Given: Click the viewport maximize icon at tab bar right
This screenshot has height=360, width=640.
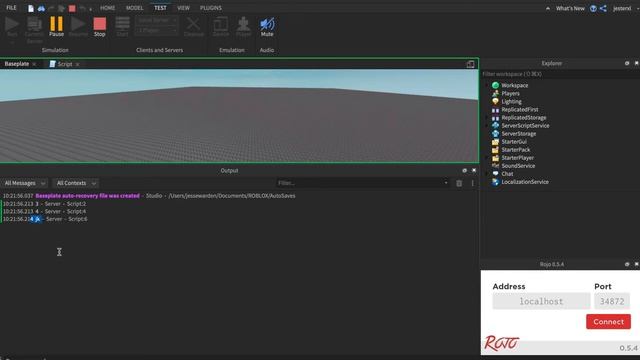Looking at the screenshot, I should coord(470,64).
